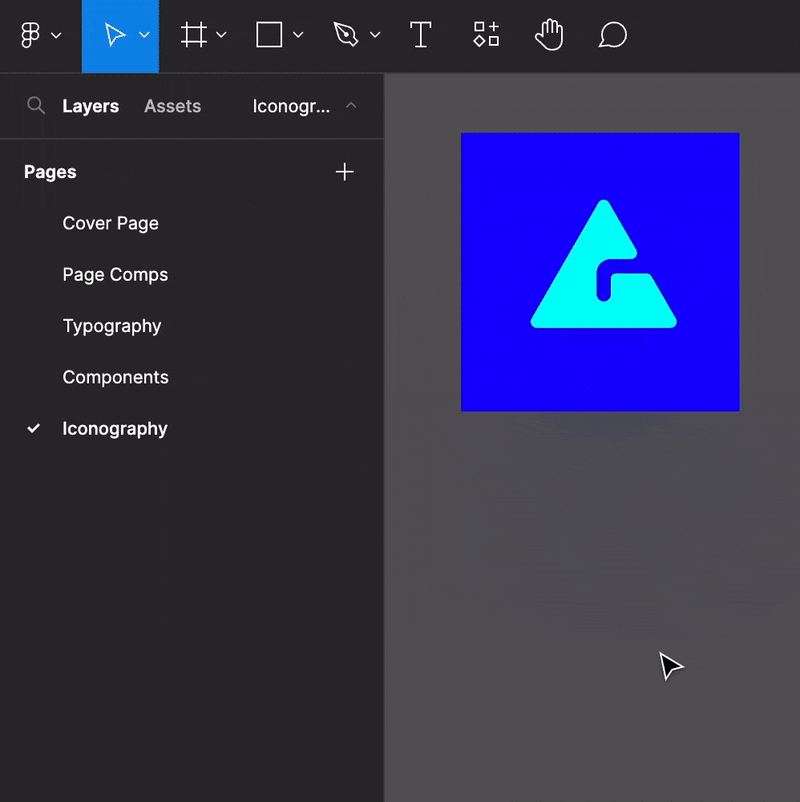Select the Typography page

coord(112,325)
